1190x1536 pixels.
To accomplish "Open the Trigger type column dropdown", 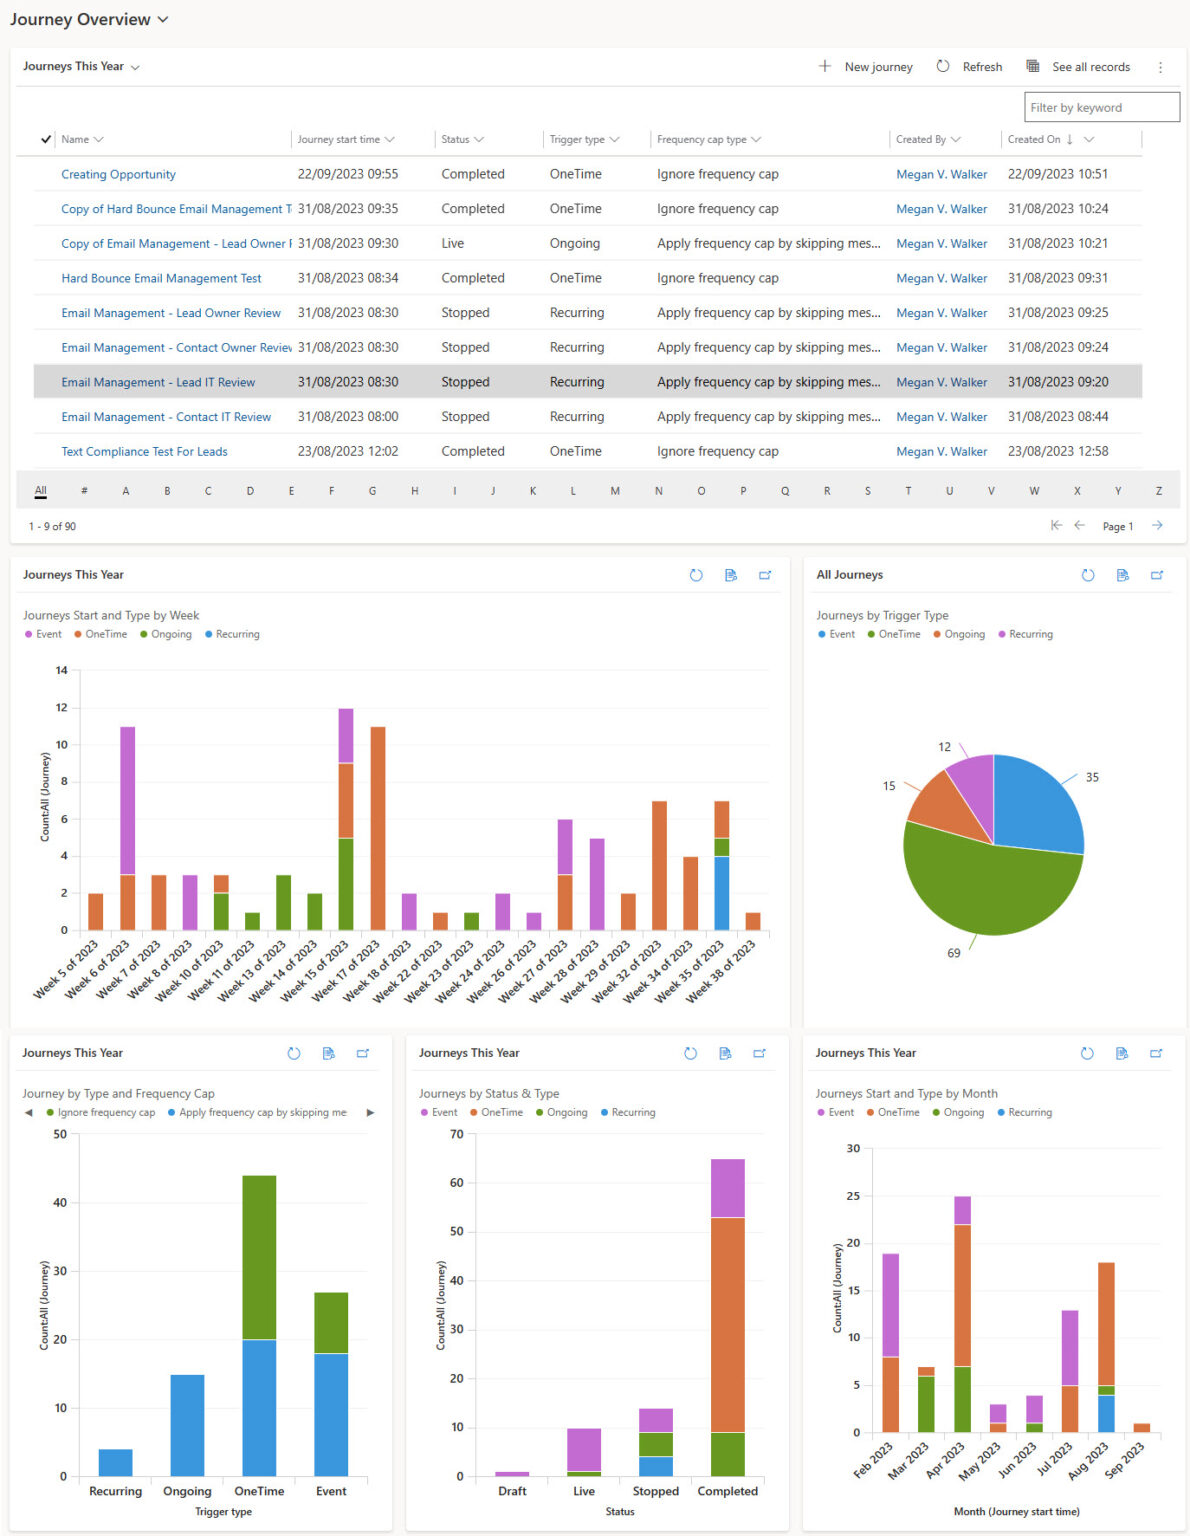I will coord(614,139).
